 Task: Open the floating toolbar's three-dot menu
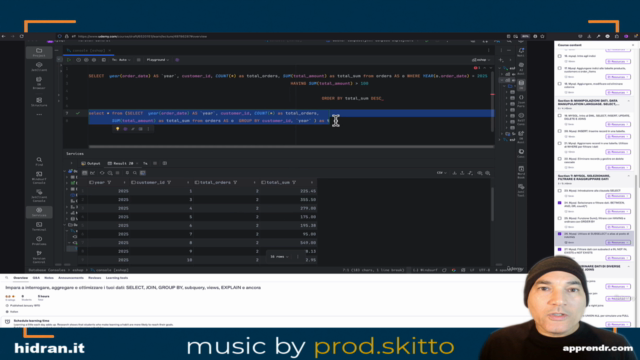click(x=148, y=129)
